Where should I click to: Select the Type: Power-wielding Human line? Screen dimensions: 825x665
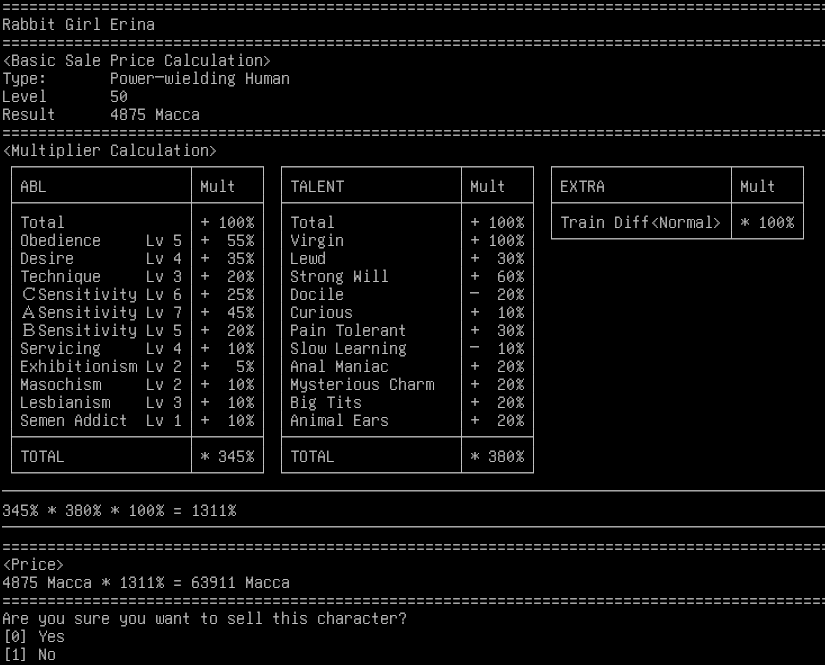pos(146,79)
